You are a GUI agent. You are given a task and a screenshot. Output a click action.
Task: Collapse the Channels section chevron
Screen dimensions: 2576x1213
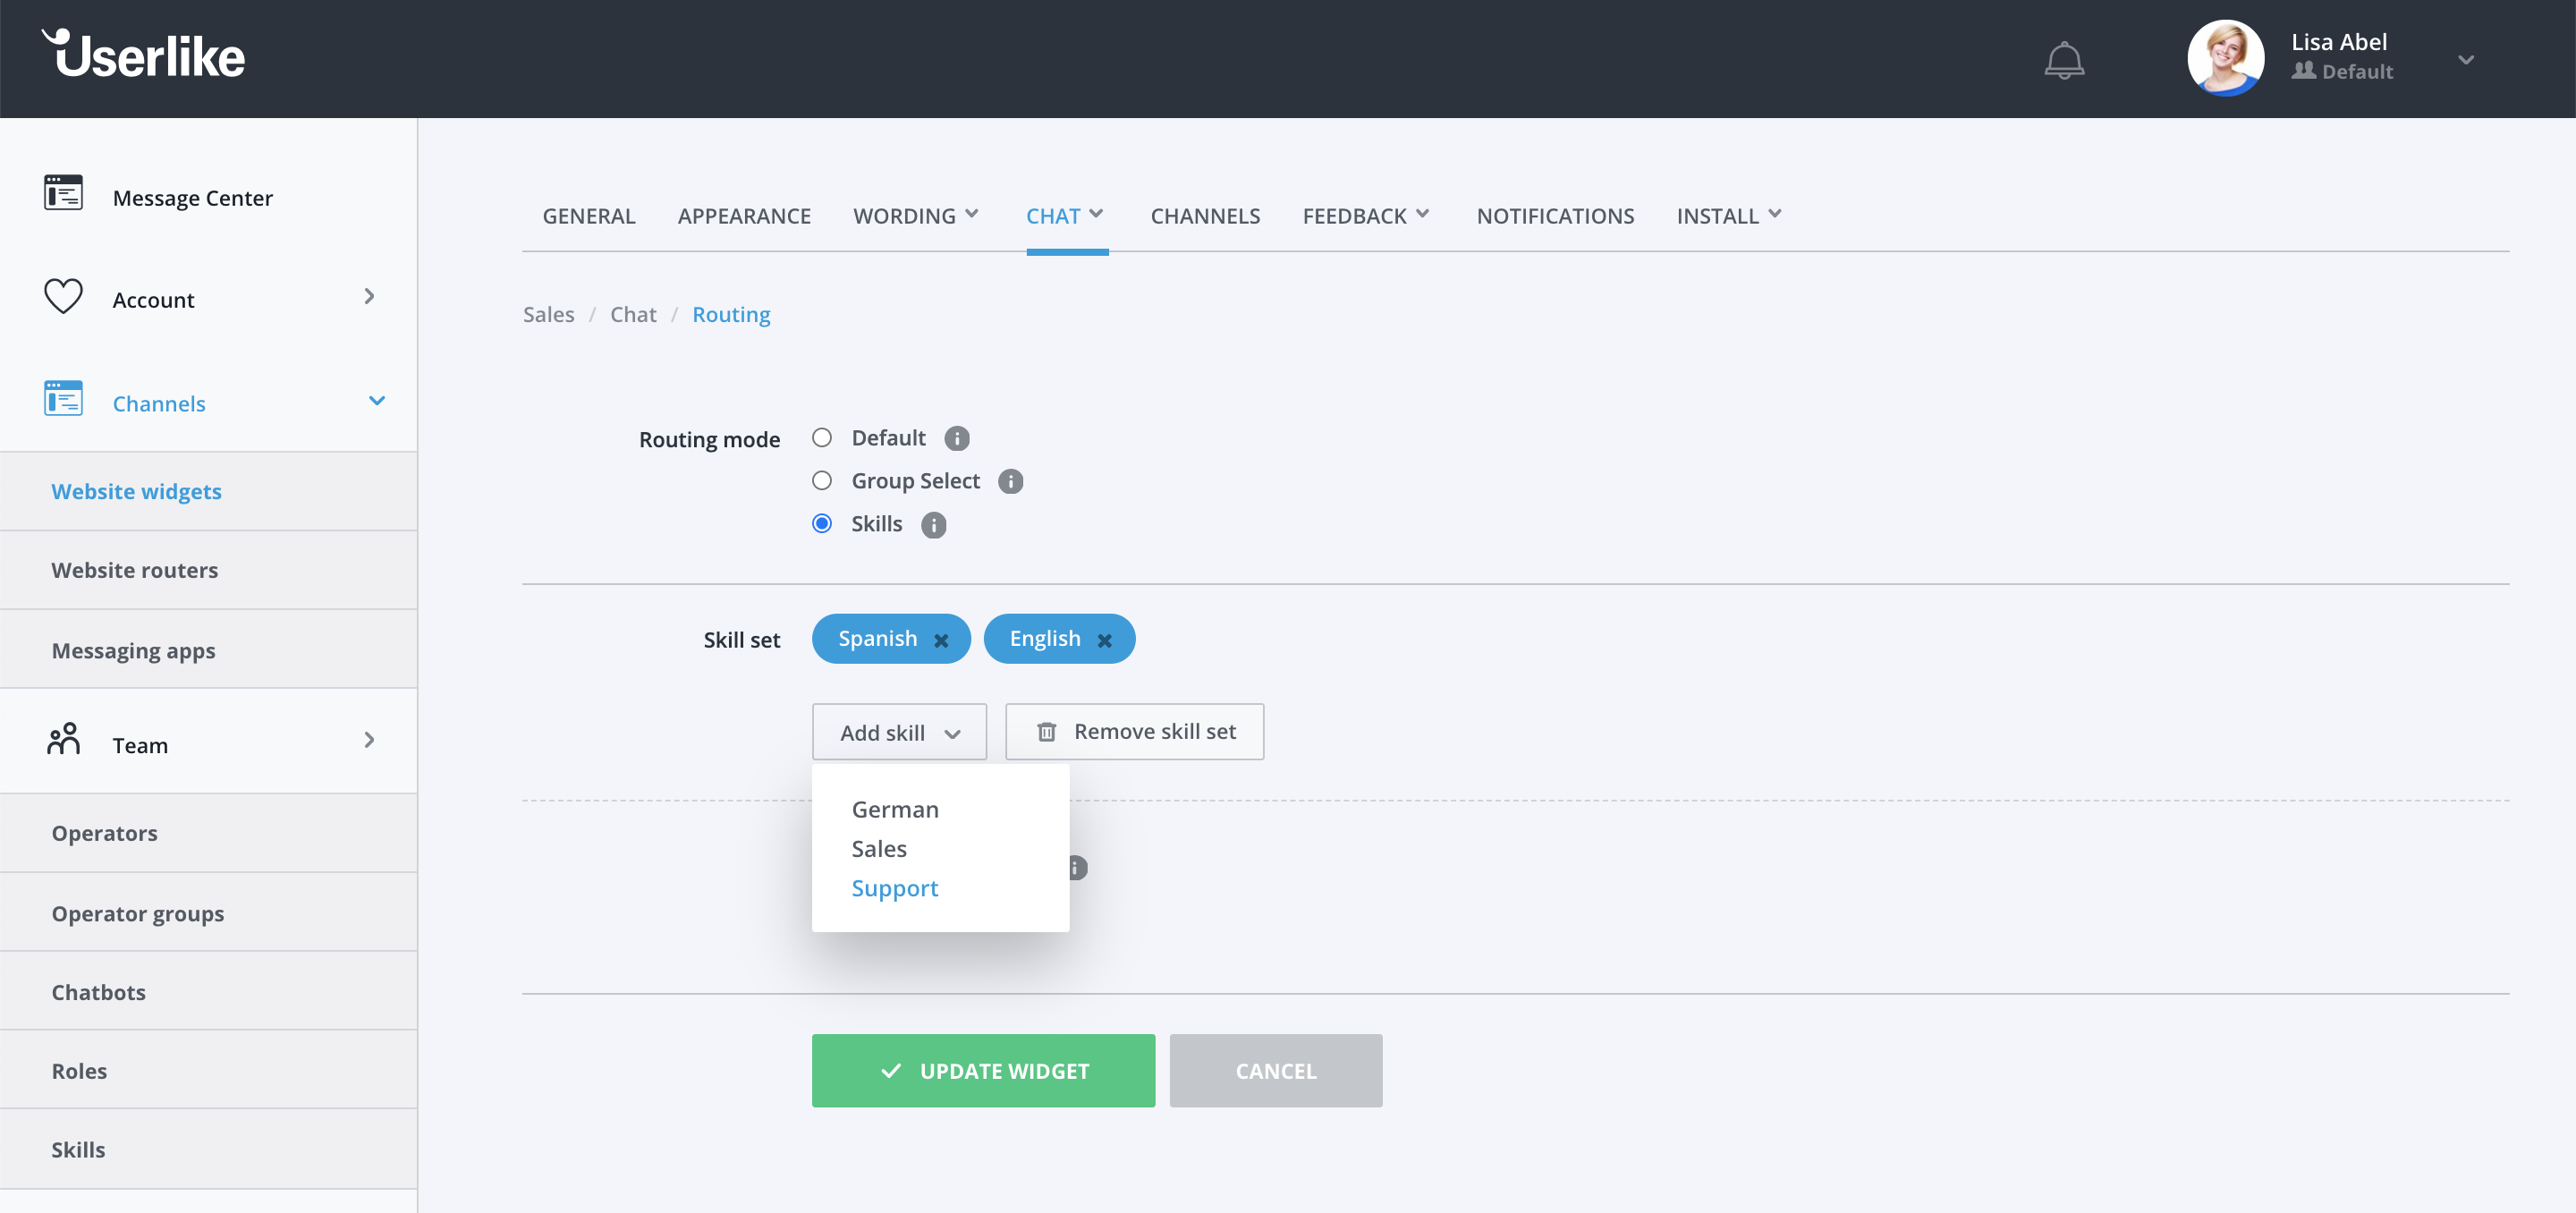[x=376, y=401]
